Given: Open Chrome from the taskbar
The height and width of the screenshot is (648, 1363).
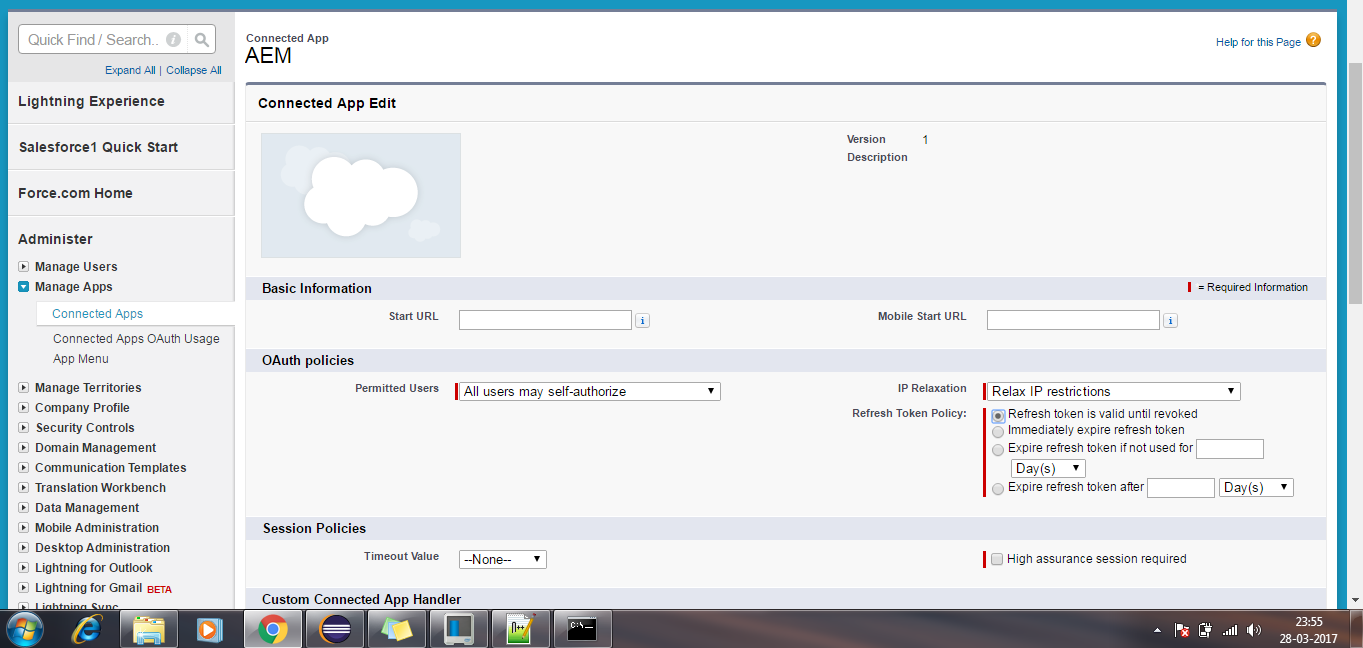Looking at the screenshot, I should tap(272, 629).
